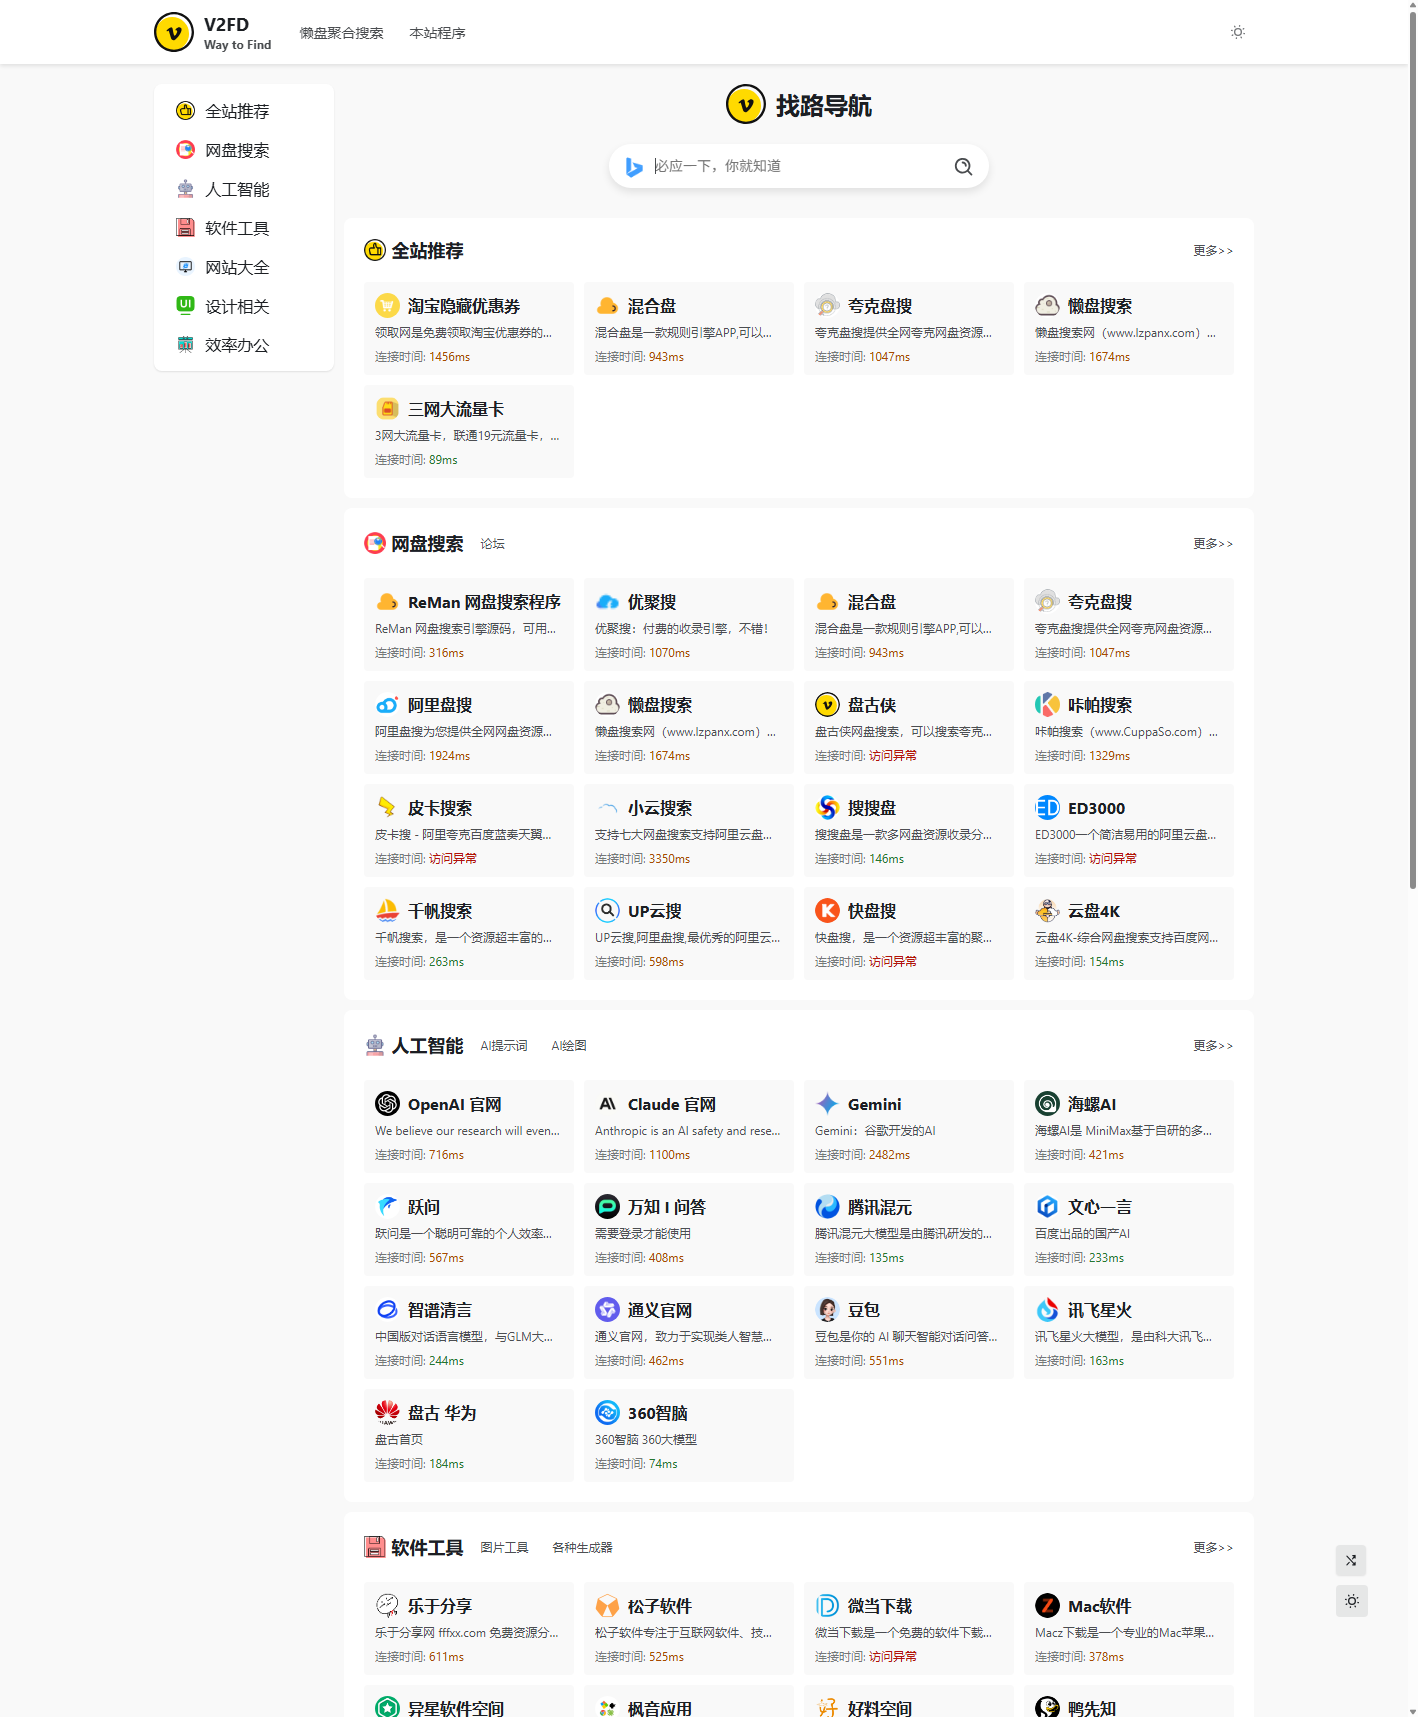Open the 淘宝隐藏优惠券 card
This screenshot has height=1717, width=1418.
click(468, 328)
